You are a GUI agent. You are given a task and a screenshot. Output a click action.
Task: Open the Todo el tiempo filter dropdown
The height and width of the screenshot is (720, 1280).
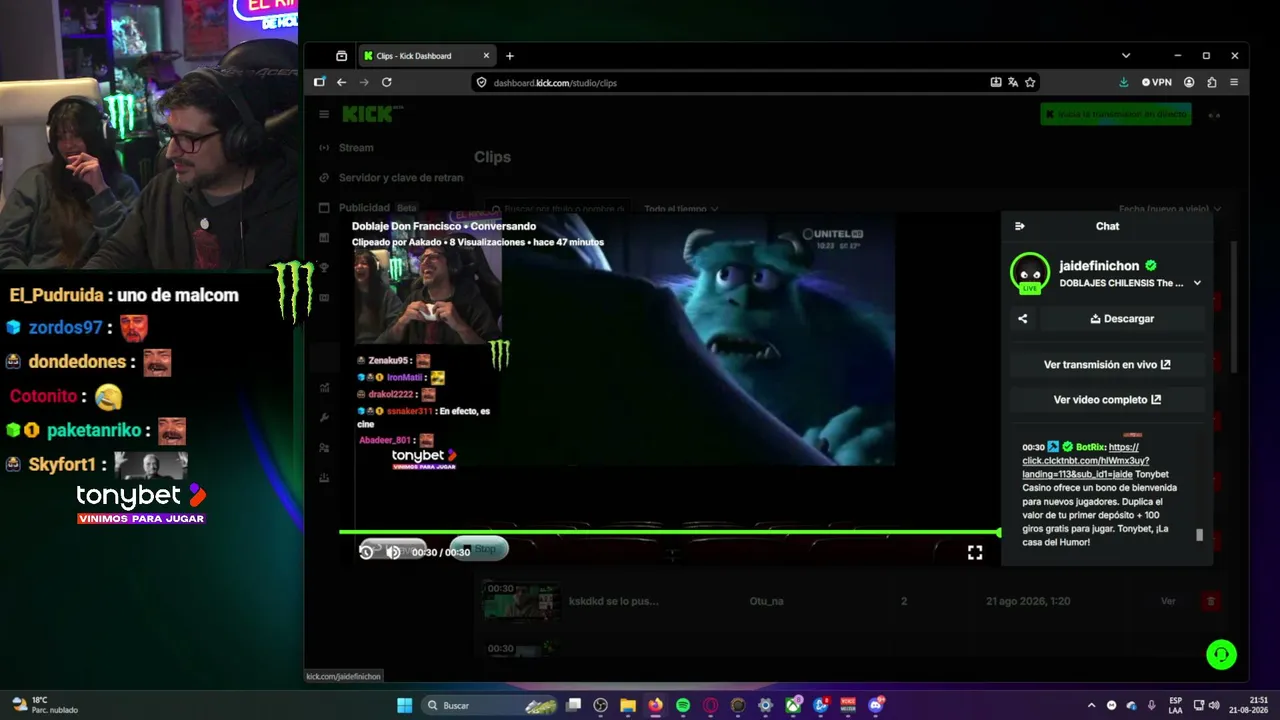(682, 209)
